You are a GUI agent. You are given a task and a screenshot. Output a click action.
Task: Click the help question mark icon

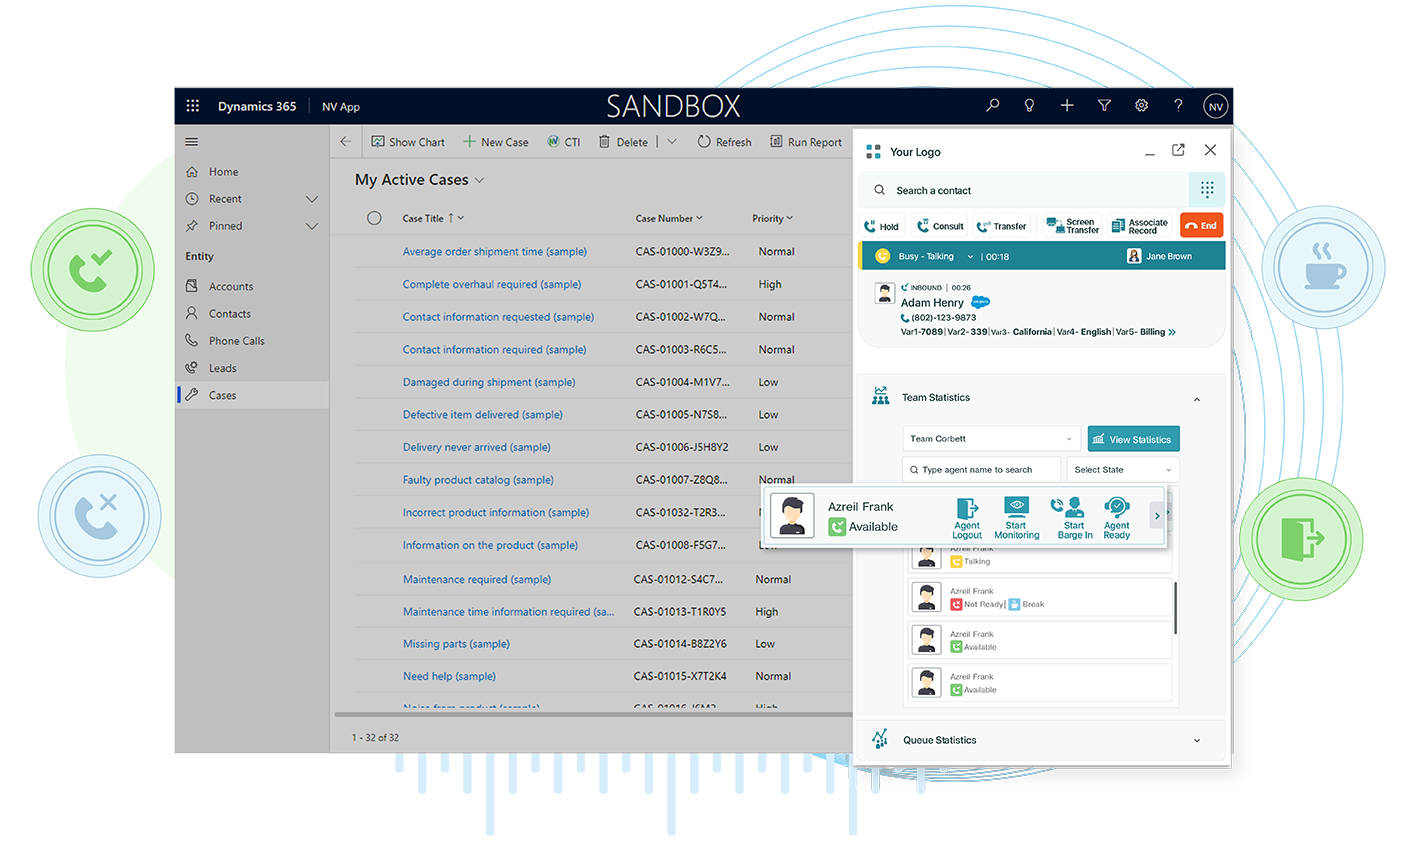click(1178, 105)
